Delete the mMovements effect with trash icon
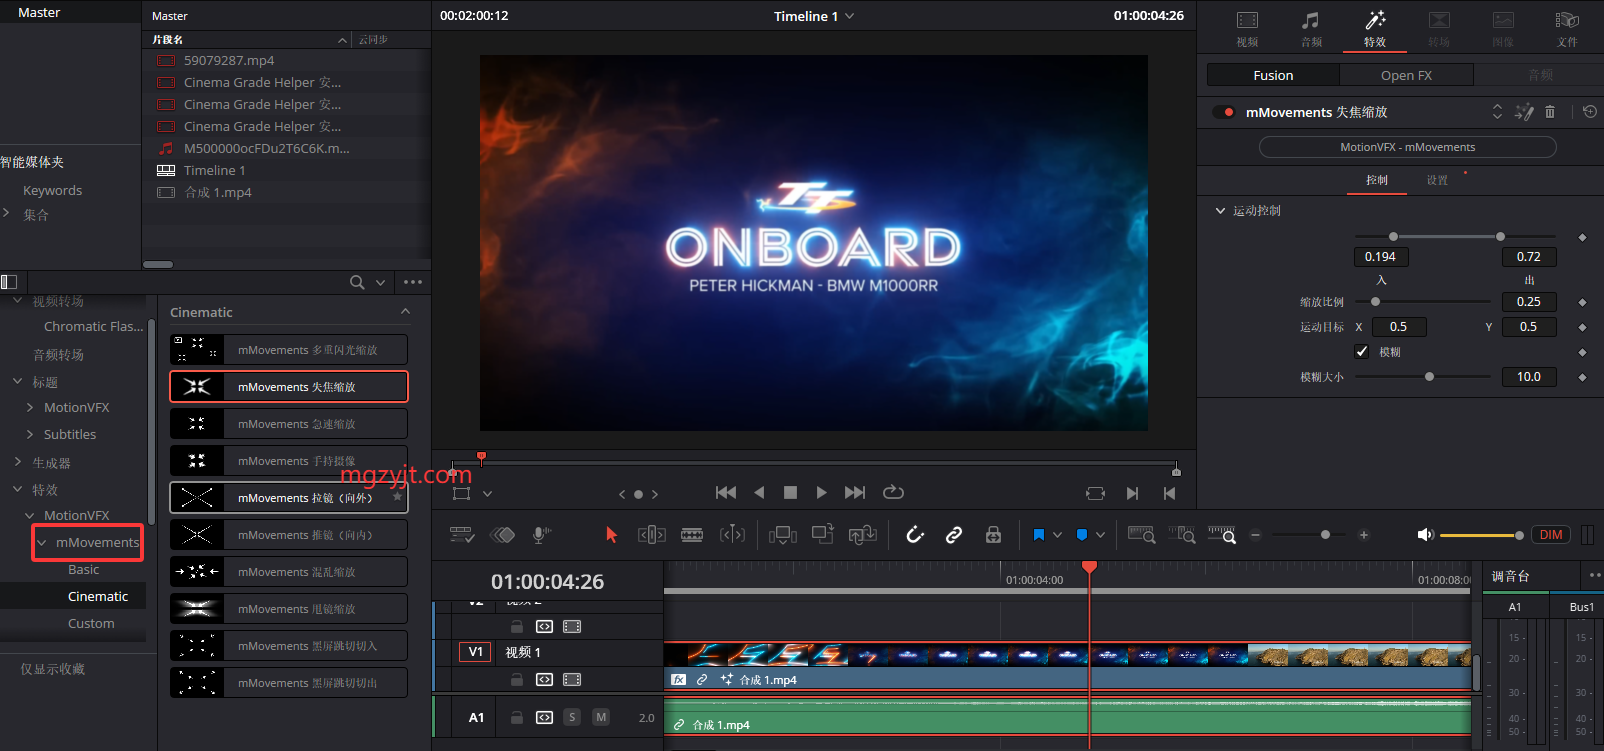The height and width of the screenshot is (751, 1604). coord(1550,112)
